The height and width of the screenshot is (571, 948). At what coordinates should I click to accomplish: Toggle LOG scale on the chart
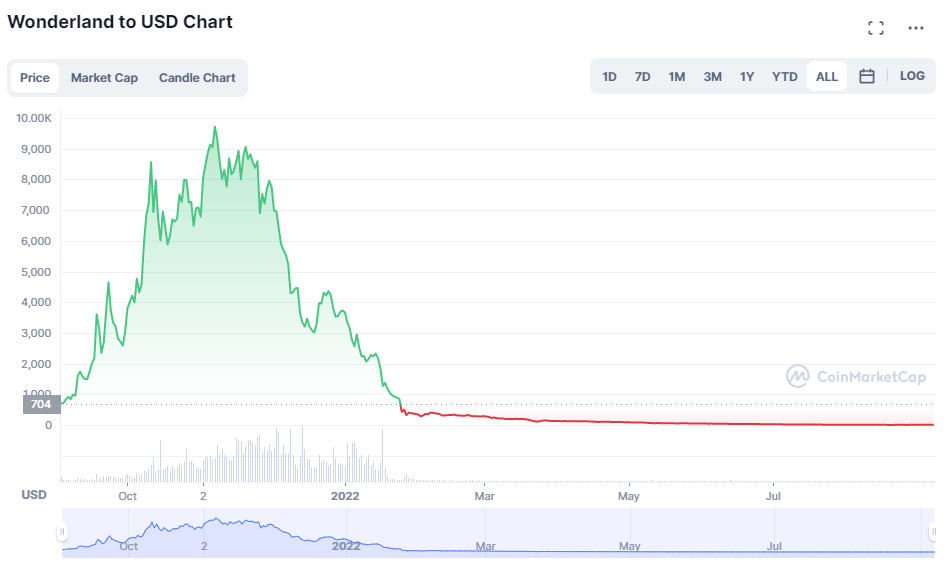912,76
